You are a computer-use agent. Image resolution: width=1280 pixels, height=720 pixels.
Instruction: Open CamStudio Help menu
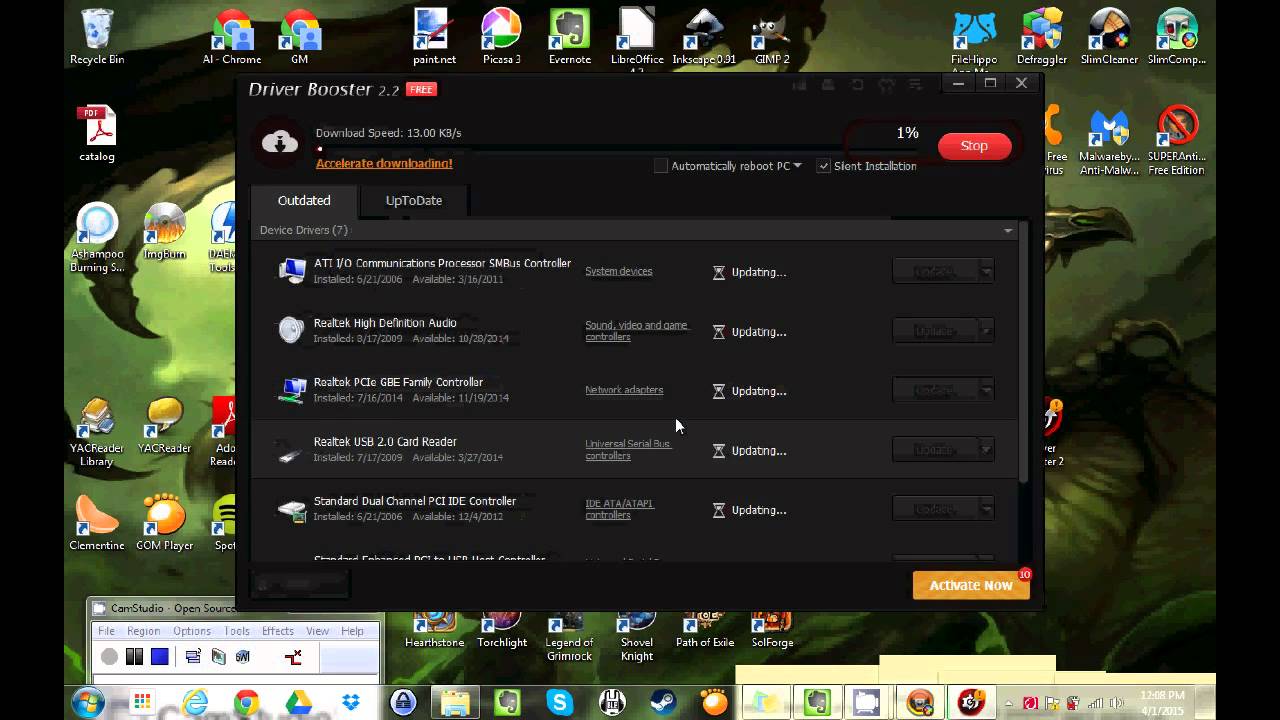point(352,631)
